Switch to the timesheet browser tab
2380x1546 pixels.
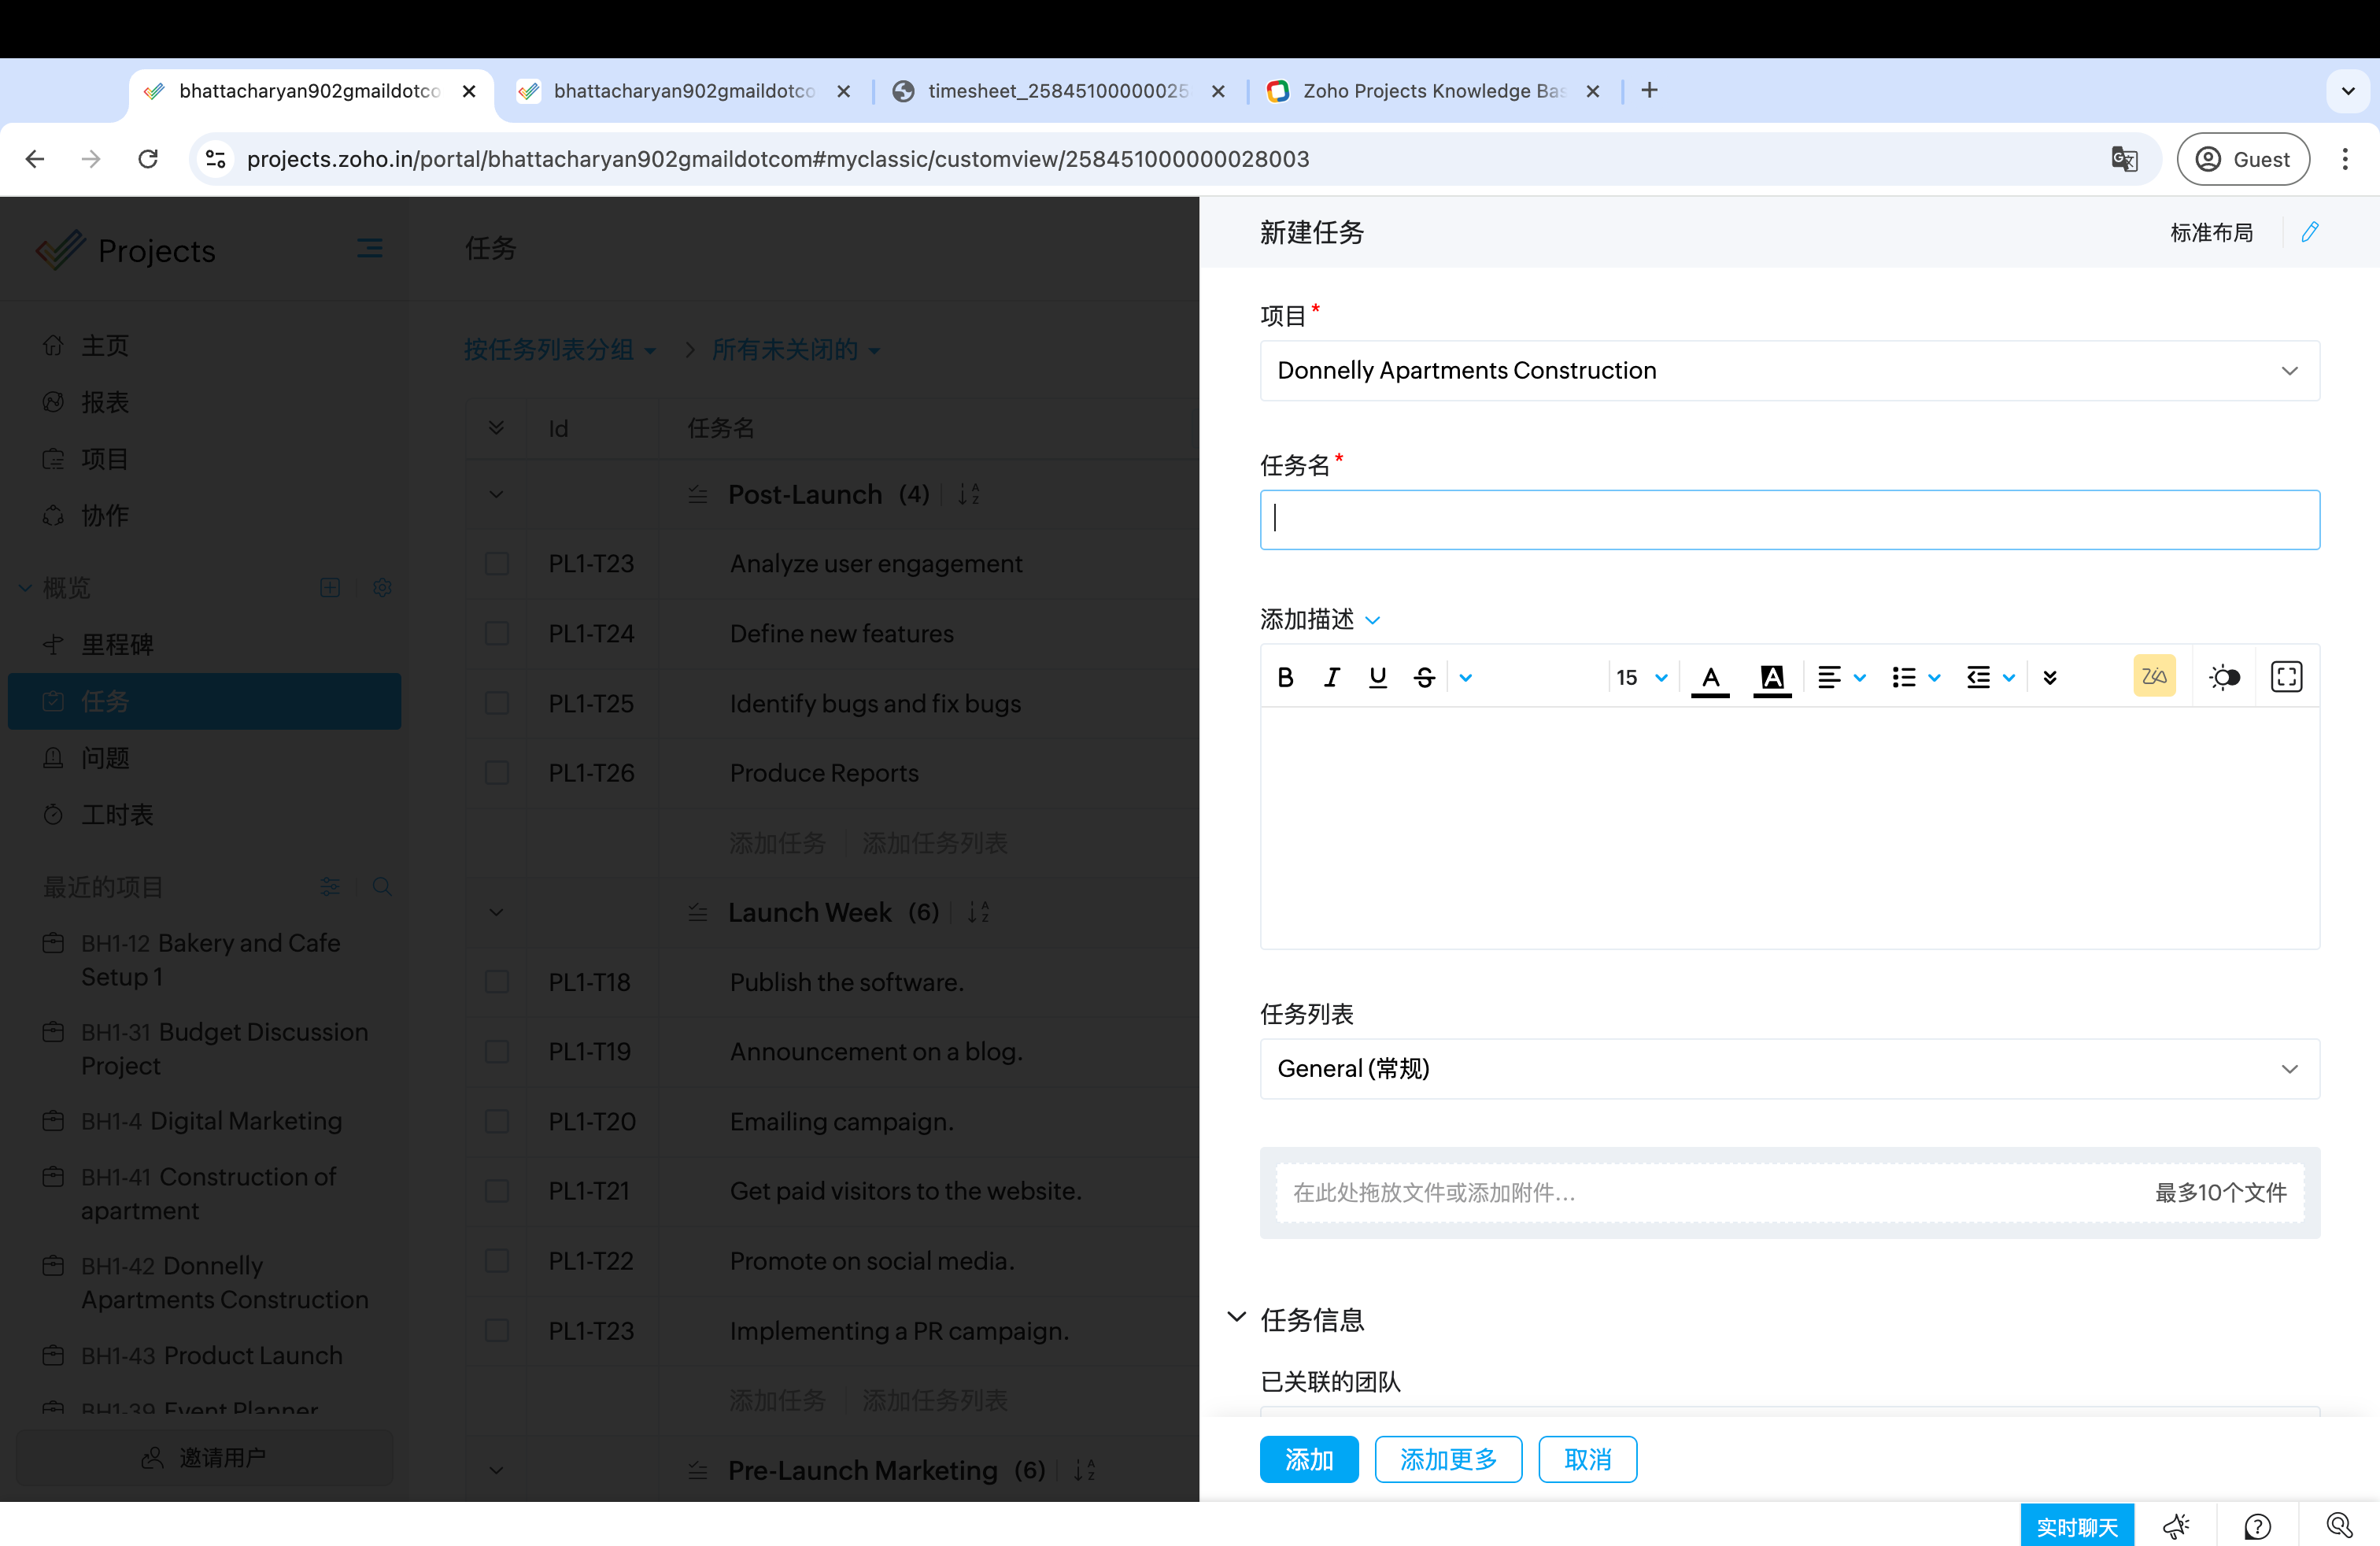pyautogui.click(x=1058, y=91)
